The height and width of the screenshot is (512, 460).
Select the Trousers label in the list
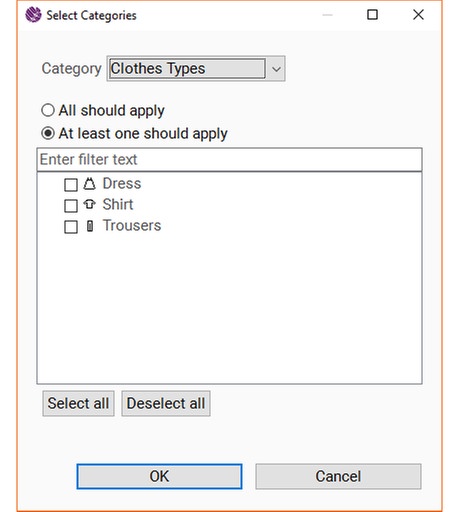pyautogui.click(x=132, y=226)
